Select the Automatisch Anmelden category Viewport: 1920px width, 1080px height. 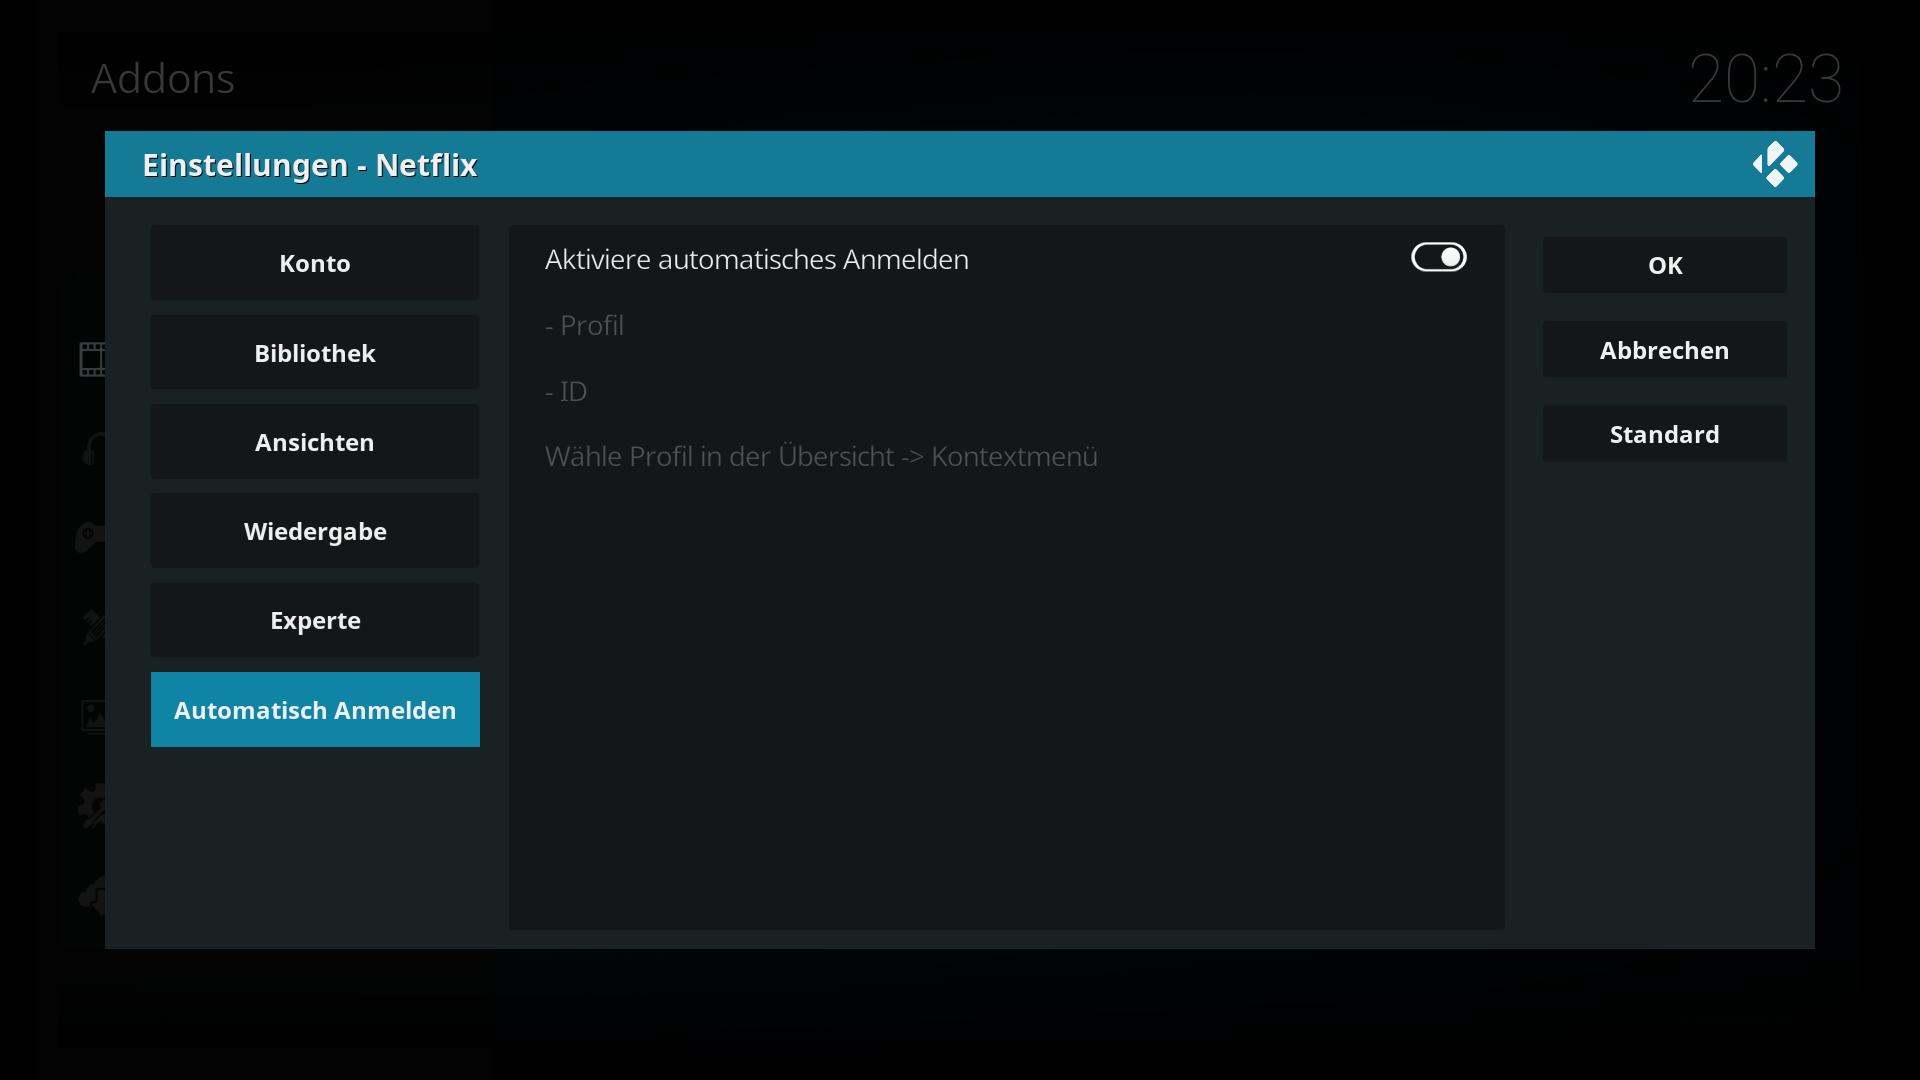point(315,710)
